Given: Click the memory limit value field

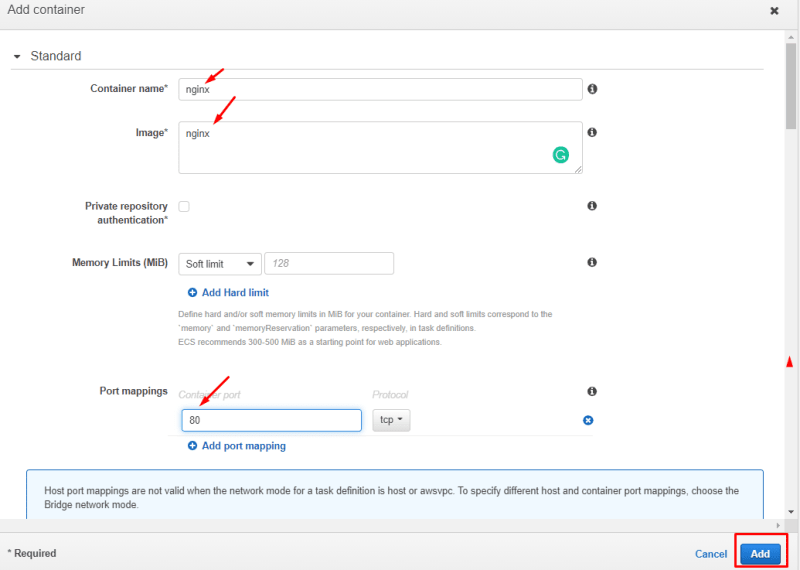Looking at the screenshot, I should coord(329,263).
